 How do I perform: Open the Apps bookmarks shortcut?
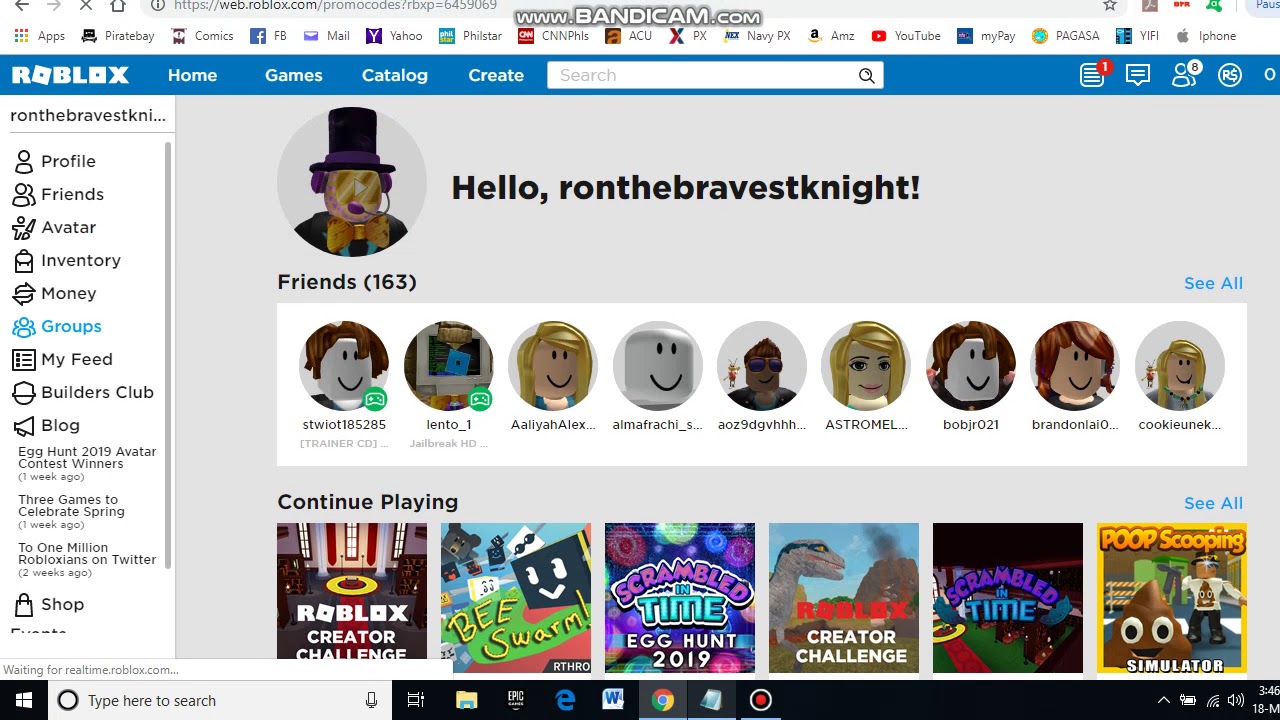coord(40,36)
